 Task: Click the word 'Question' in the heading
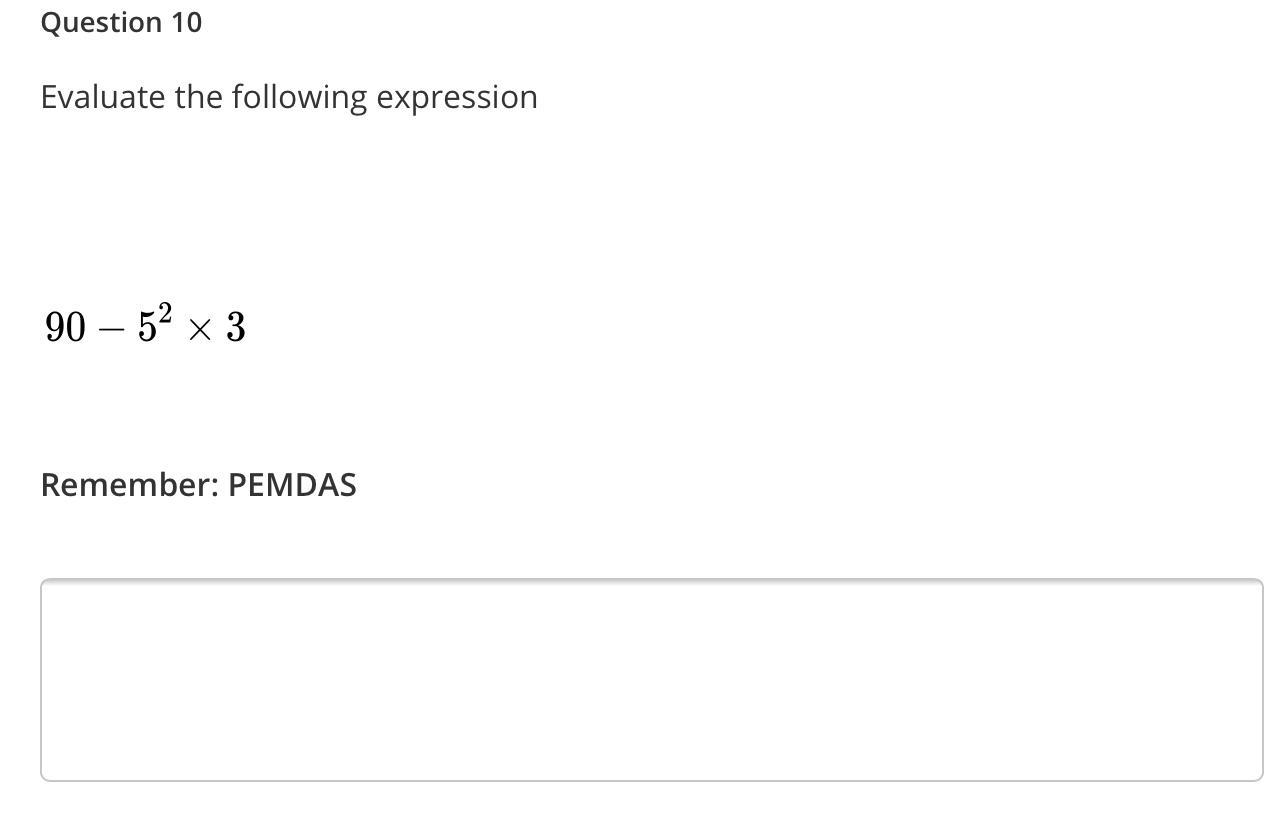click(x=102, y=23)
